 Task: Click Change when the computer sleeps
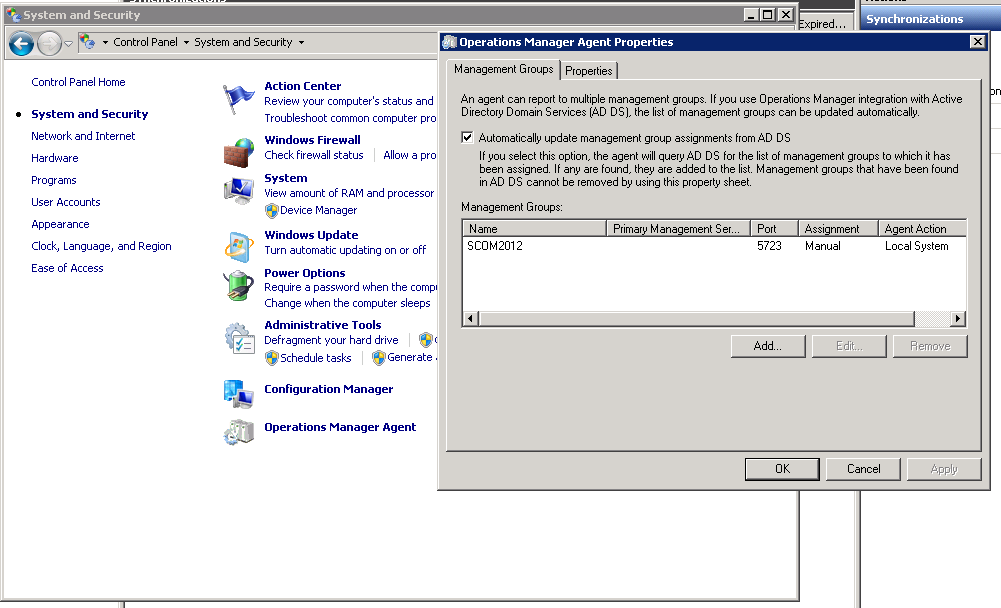pyautogui.click(x=347, y=303)
